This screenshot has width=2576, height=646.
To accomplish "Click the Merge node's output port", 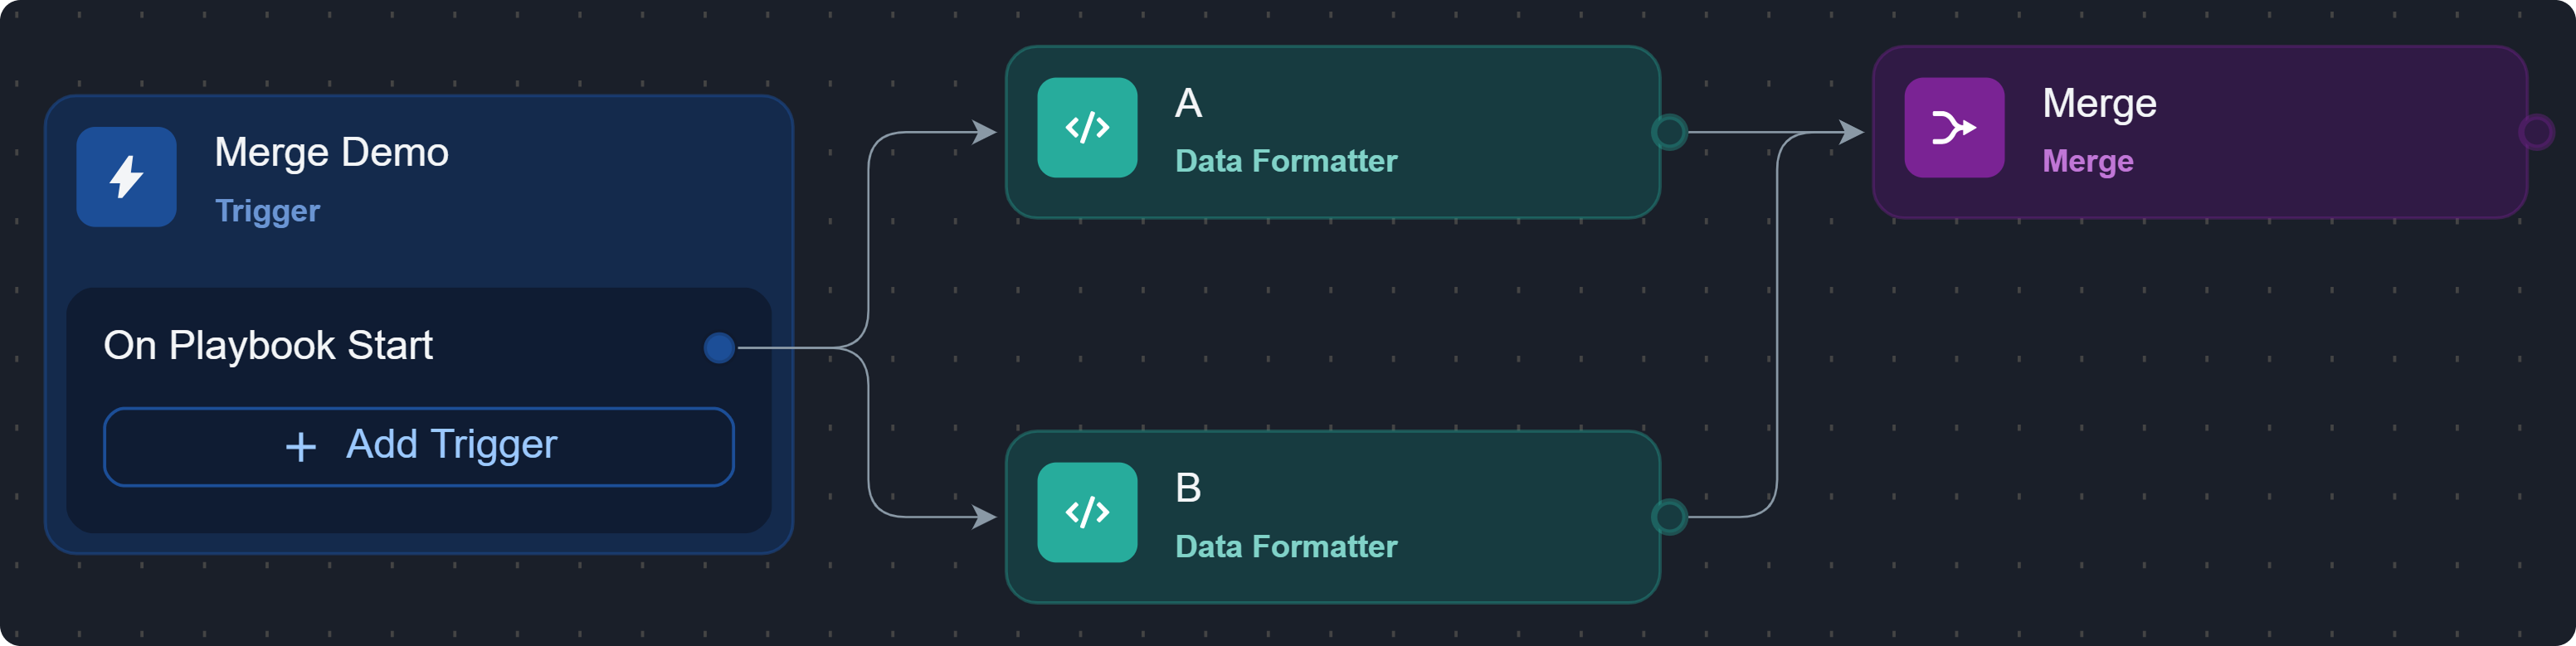I will 2536,132.
